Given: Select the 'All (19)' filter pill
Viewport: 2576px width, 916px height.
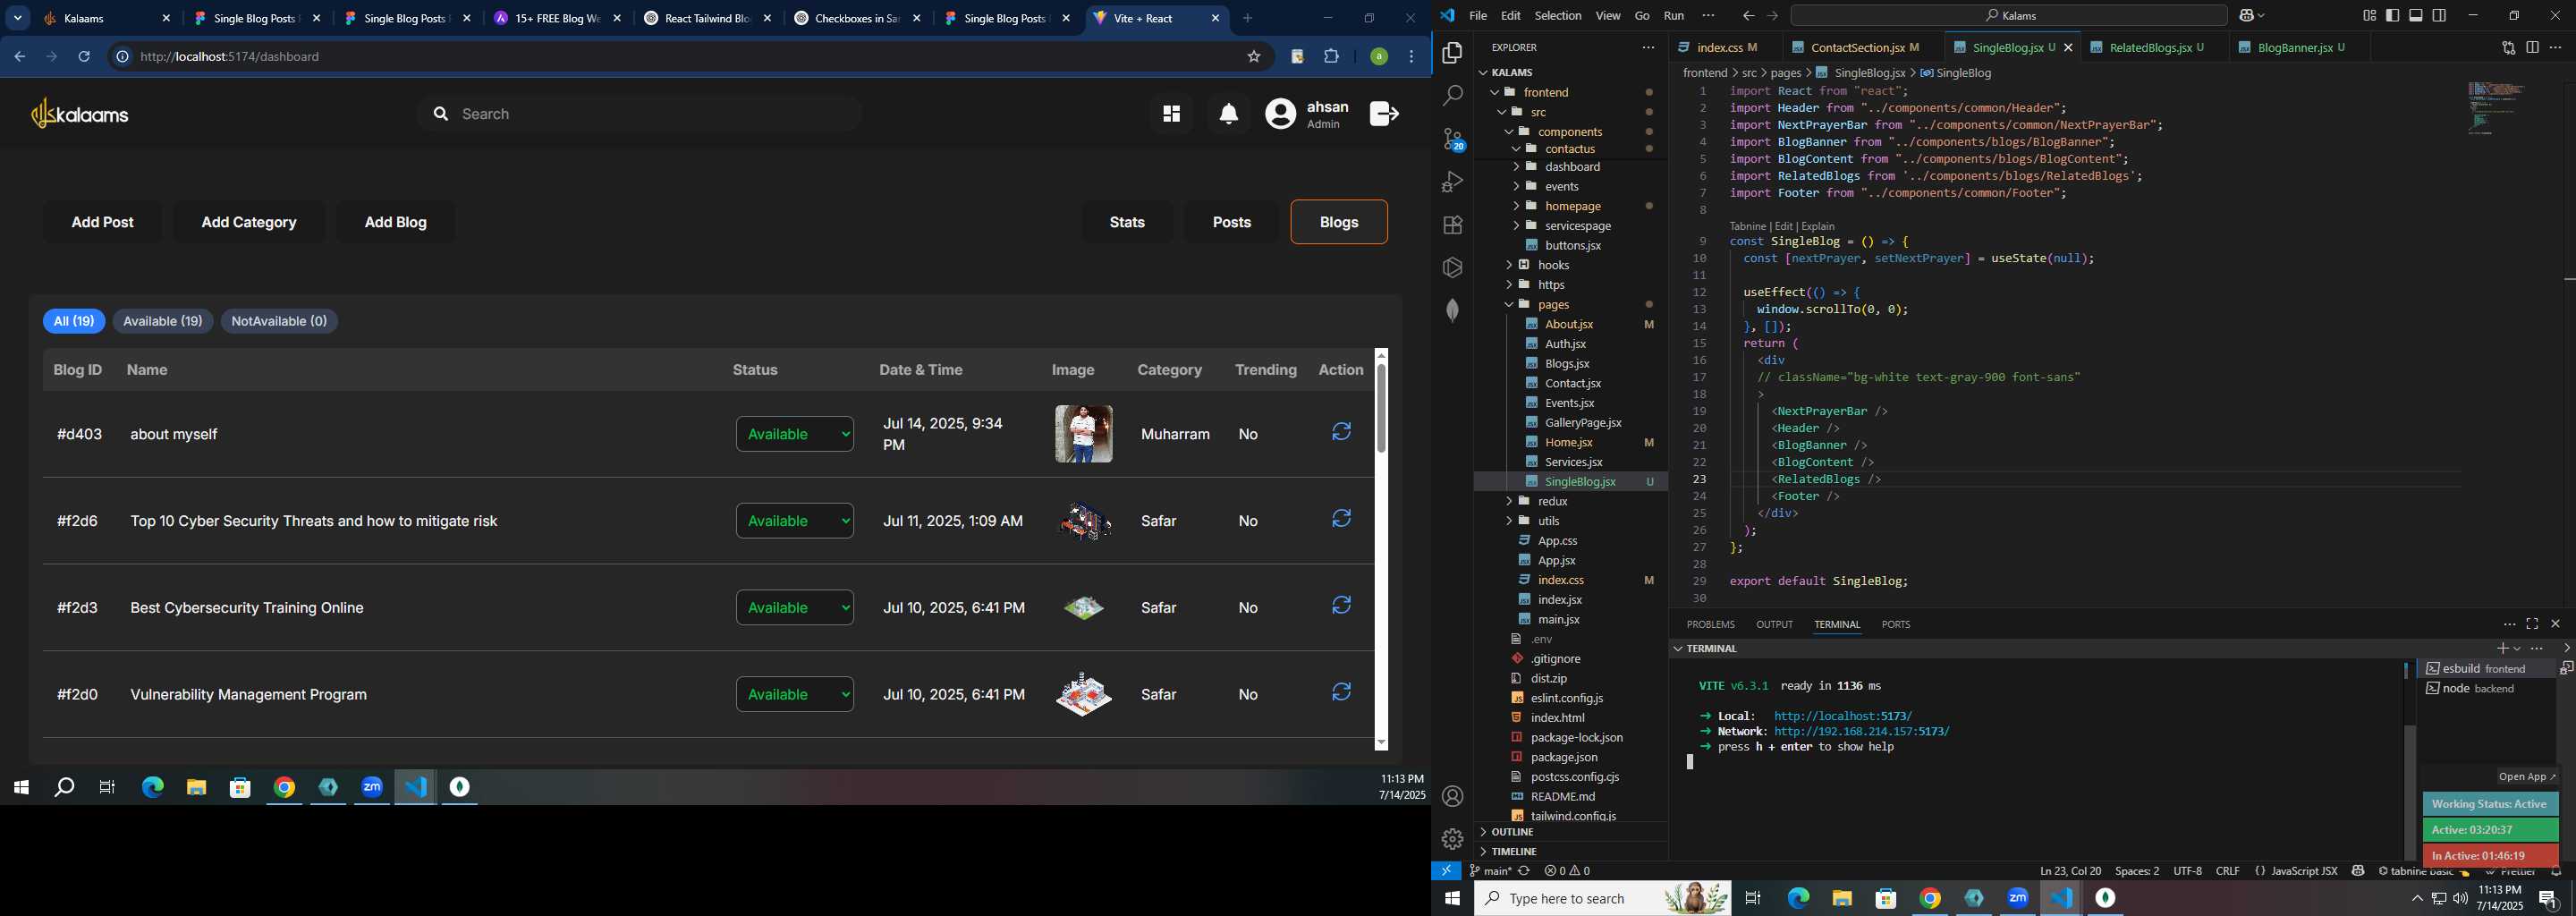Looking at the screenshot, I should [x=74, y=321].
